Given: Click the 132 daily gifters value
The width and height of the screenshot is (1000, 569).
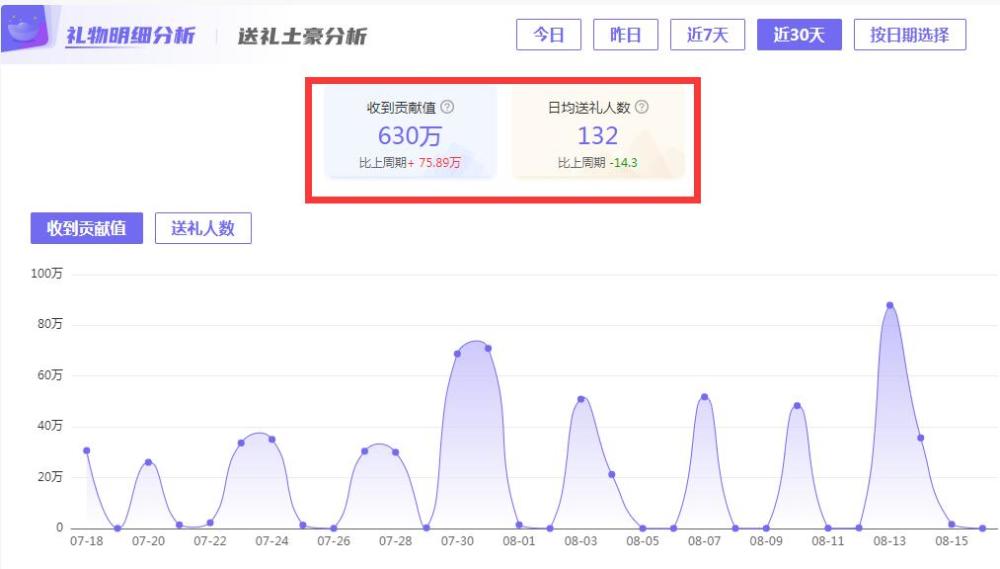Looking at the screenshot, I should 598,136.
